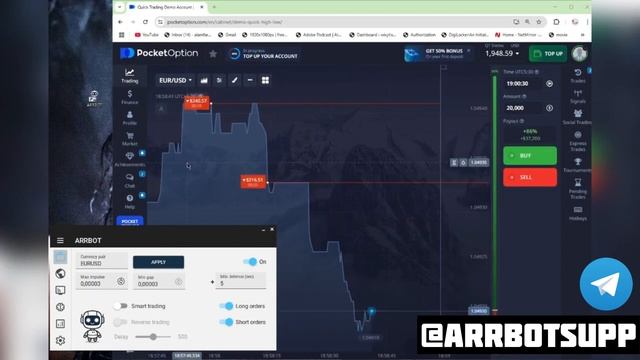Open the Chrome tab search dropdown arrow

point(120,7)
